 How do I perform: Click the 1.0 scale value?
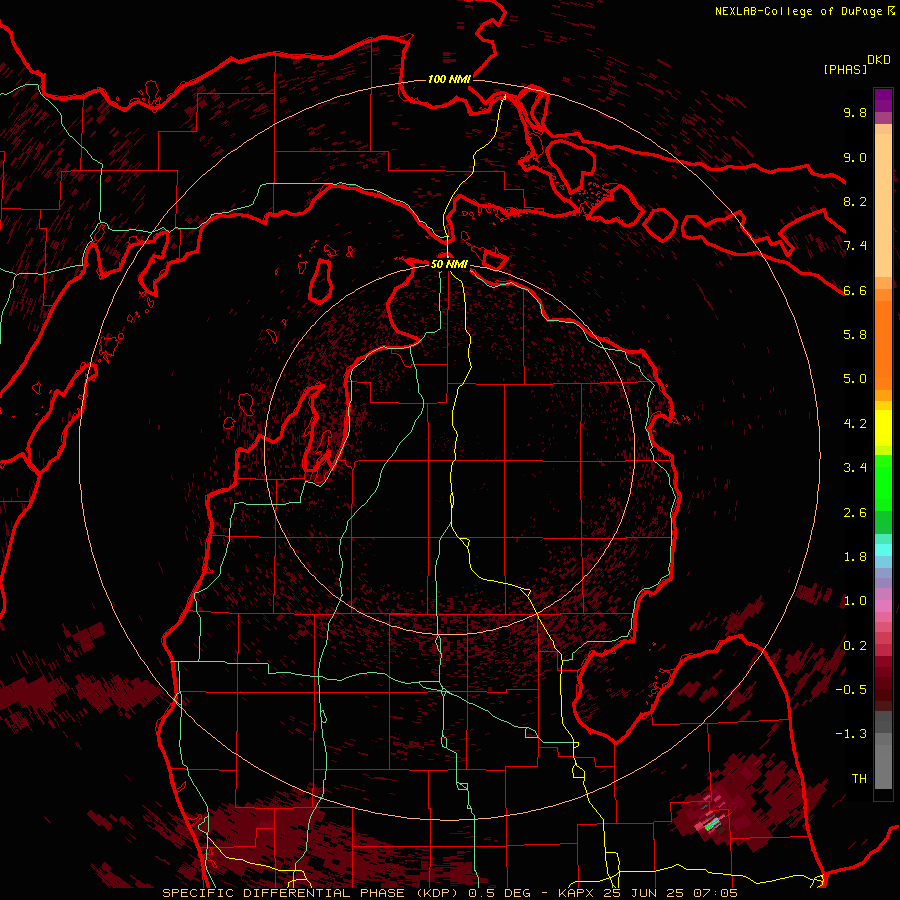(x=855, y=601)
